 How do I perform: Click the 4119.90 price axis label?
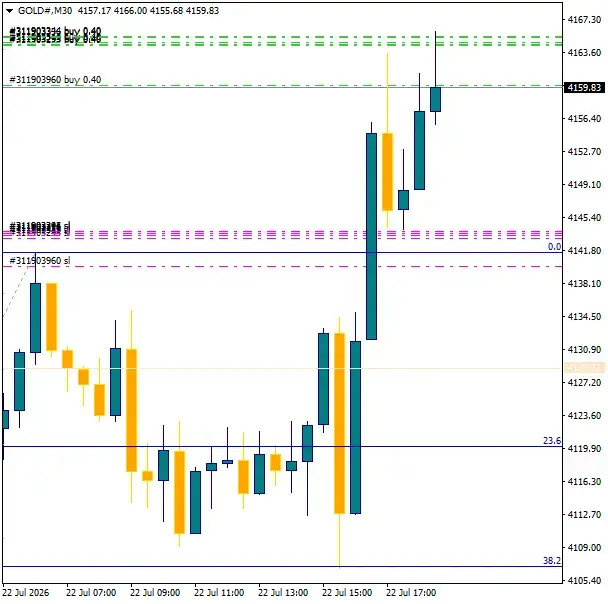[x=584, y=449]
